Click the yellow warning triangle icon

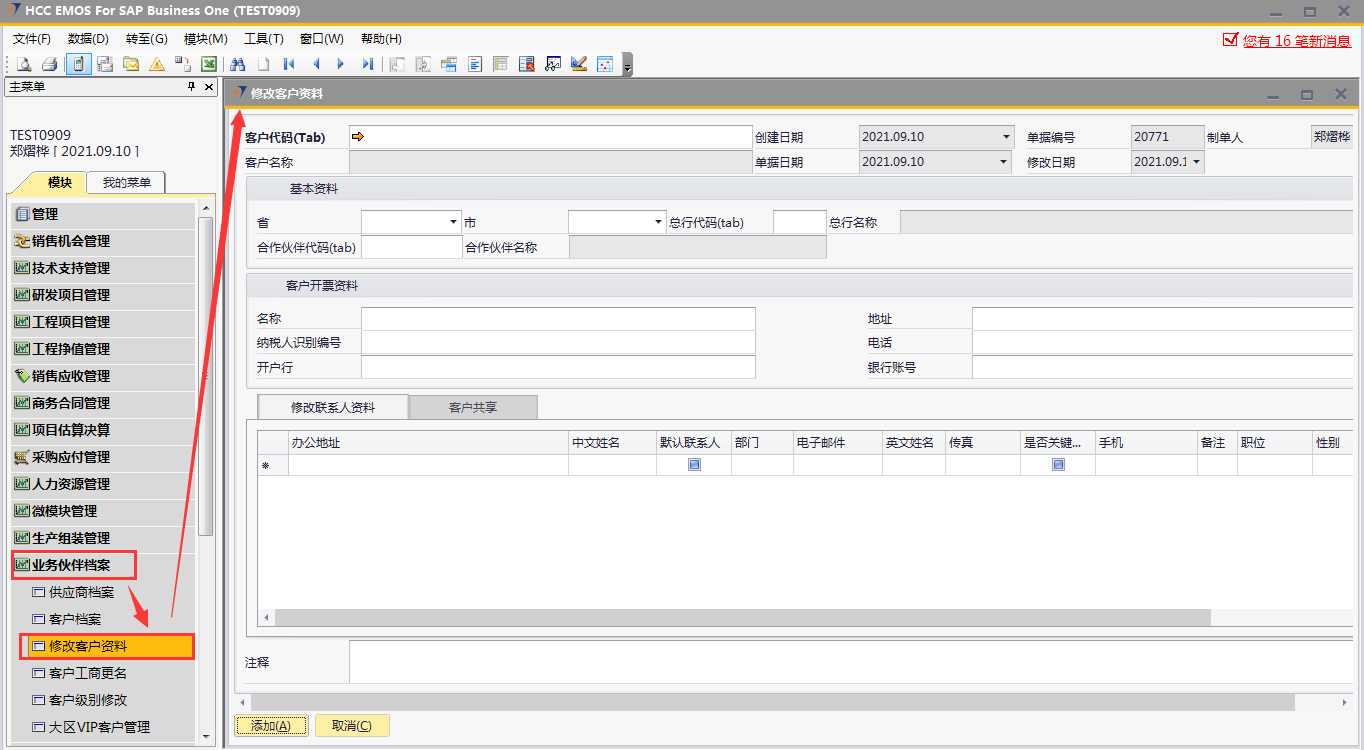point(157,64)
